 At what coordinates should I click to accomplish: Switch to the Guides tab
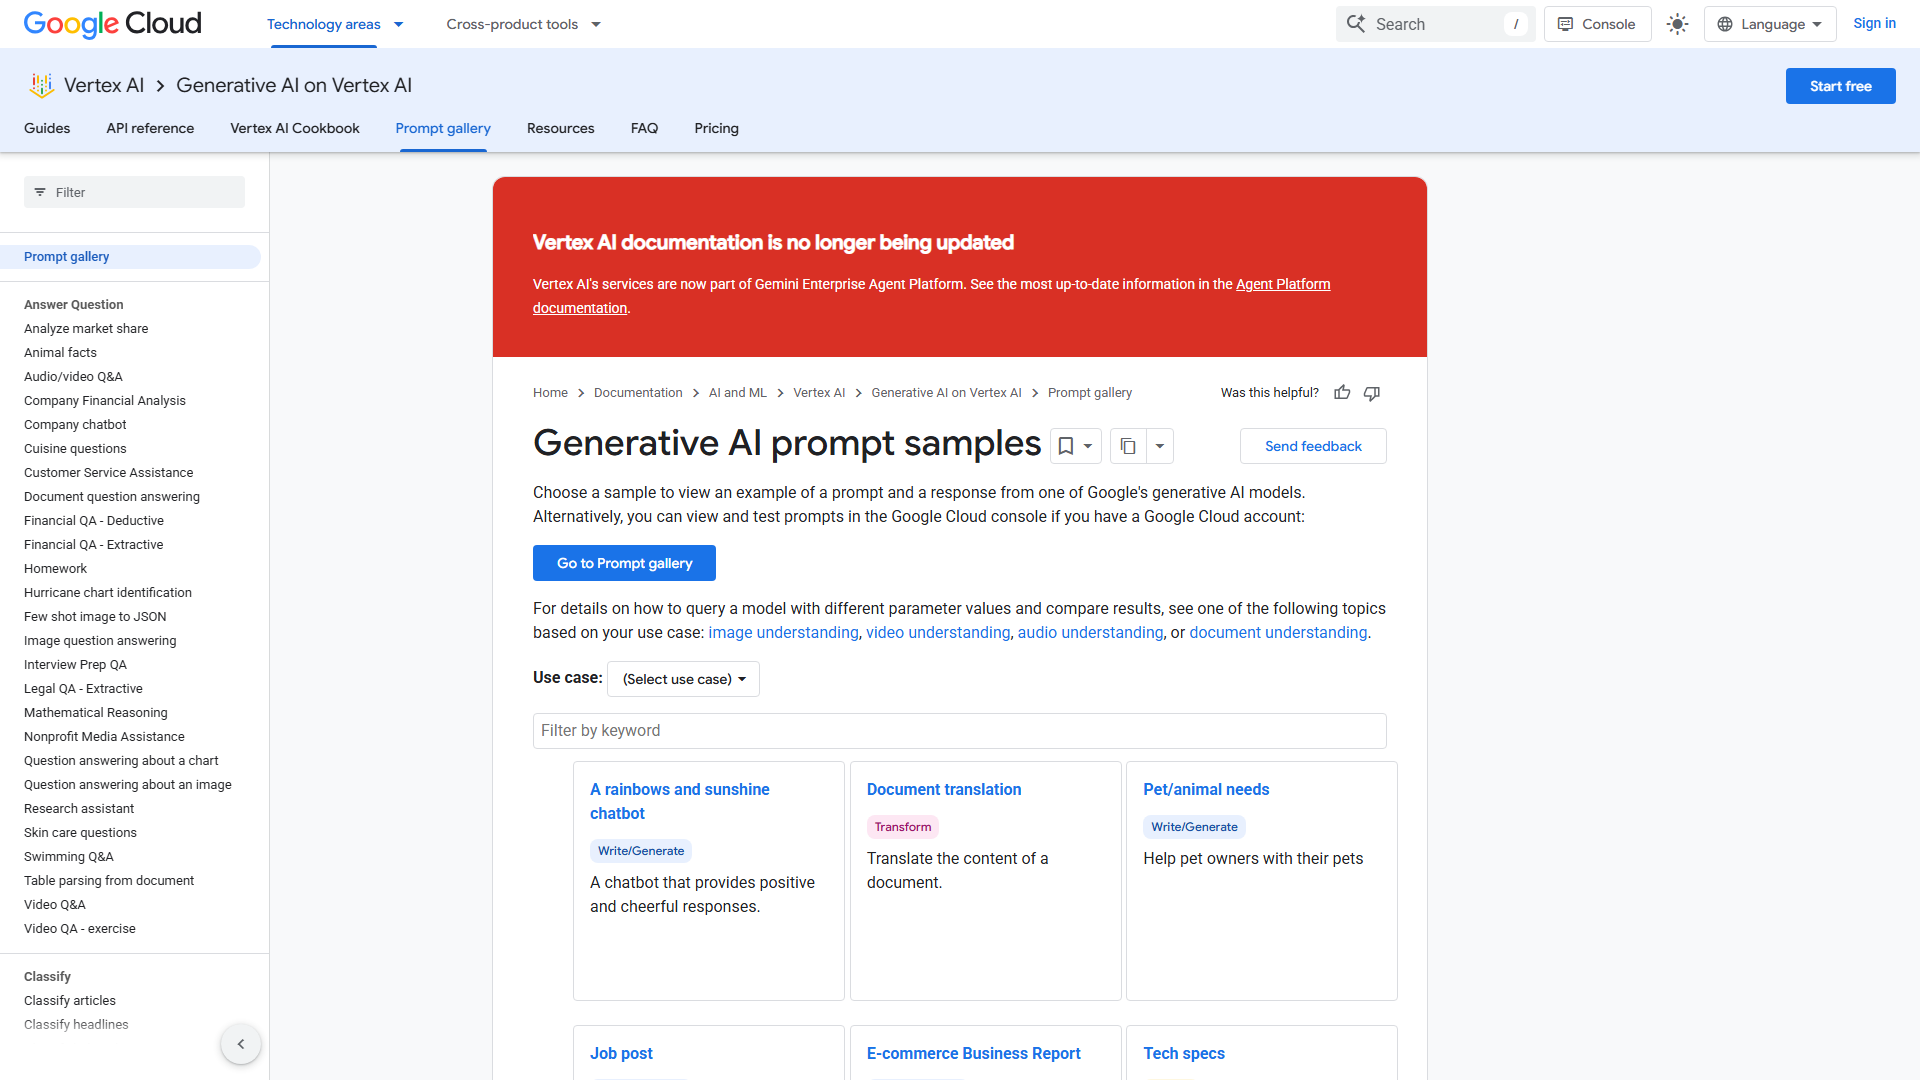point(47,128)
